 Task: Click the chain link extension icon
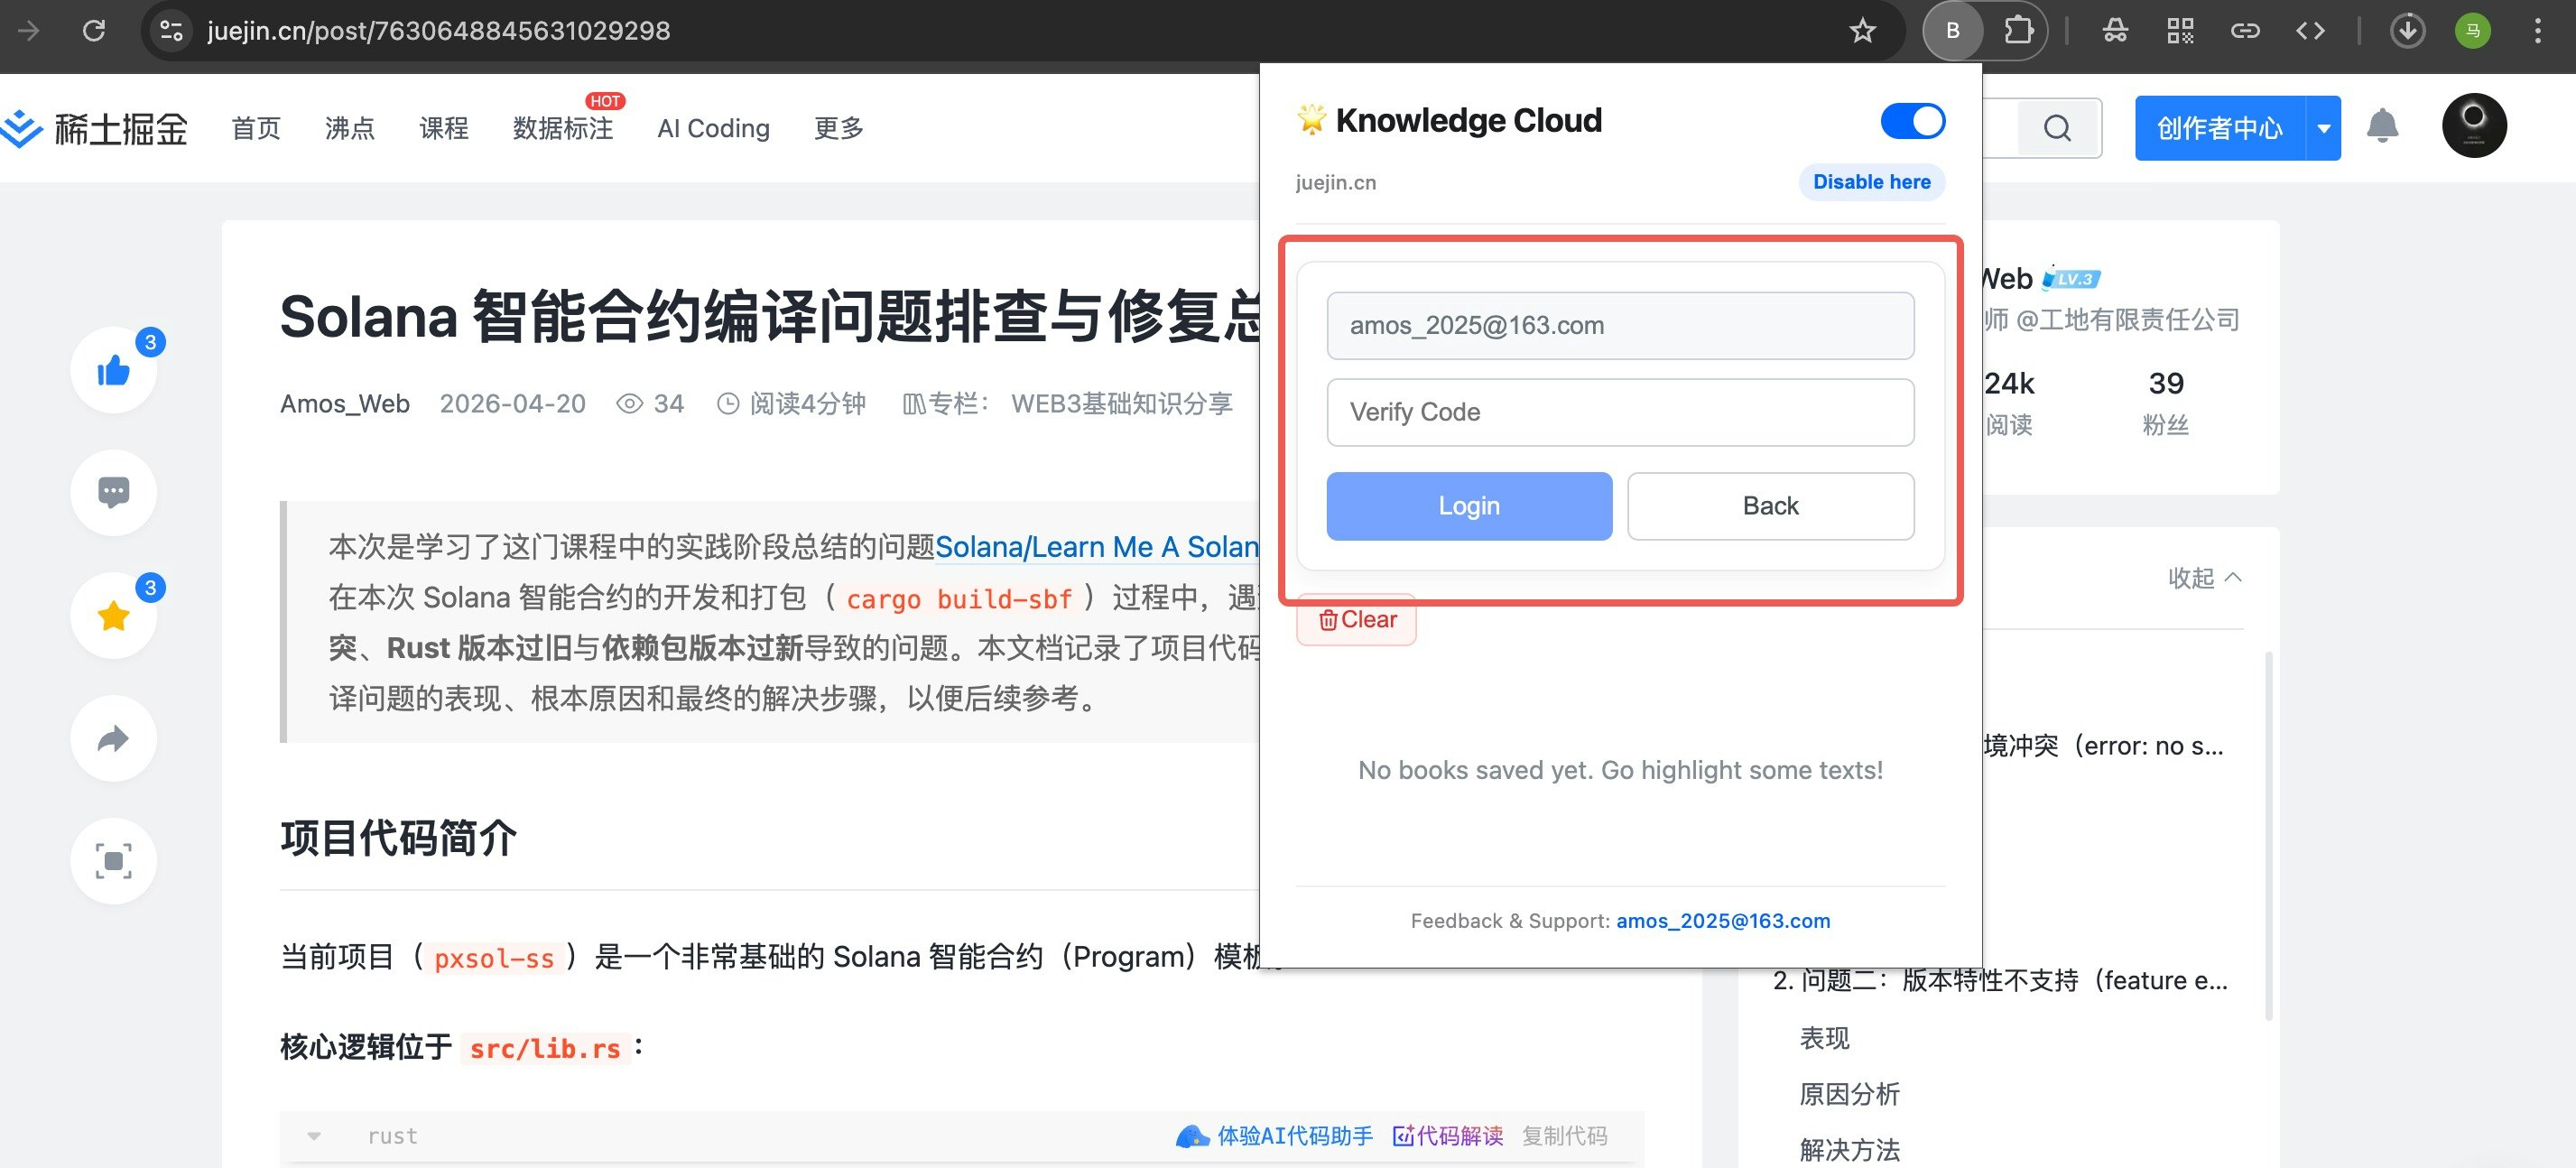point(2245,31)
